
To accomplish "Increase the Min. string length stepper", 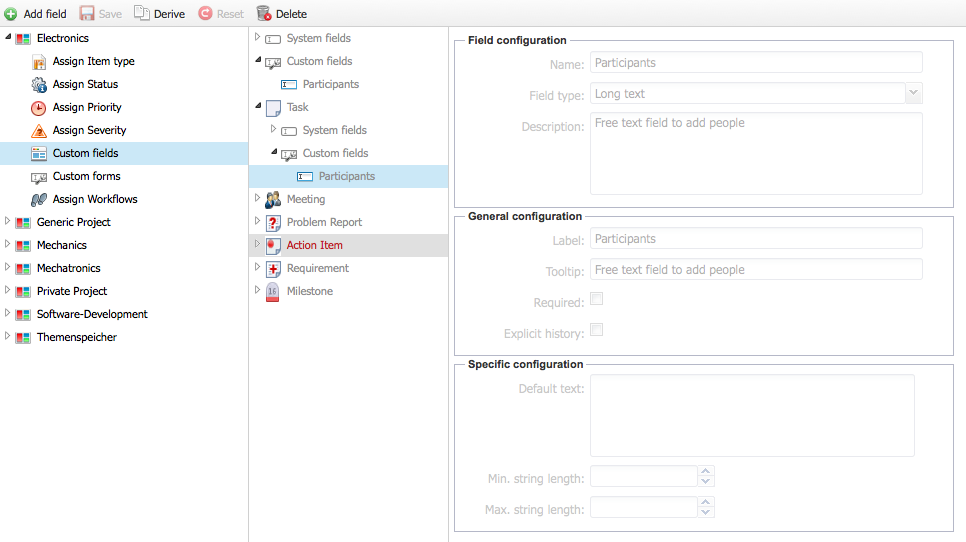I will 706,471.
